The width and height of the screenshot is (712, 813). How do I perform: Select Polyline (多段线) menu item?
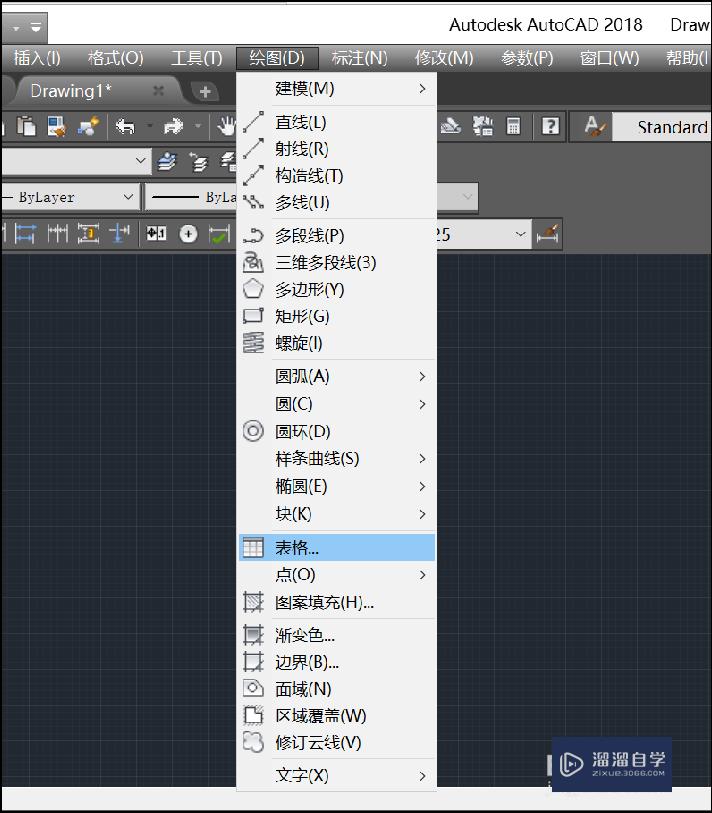point(336,235)
